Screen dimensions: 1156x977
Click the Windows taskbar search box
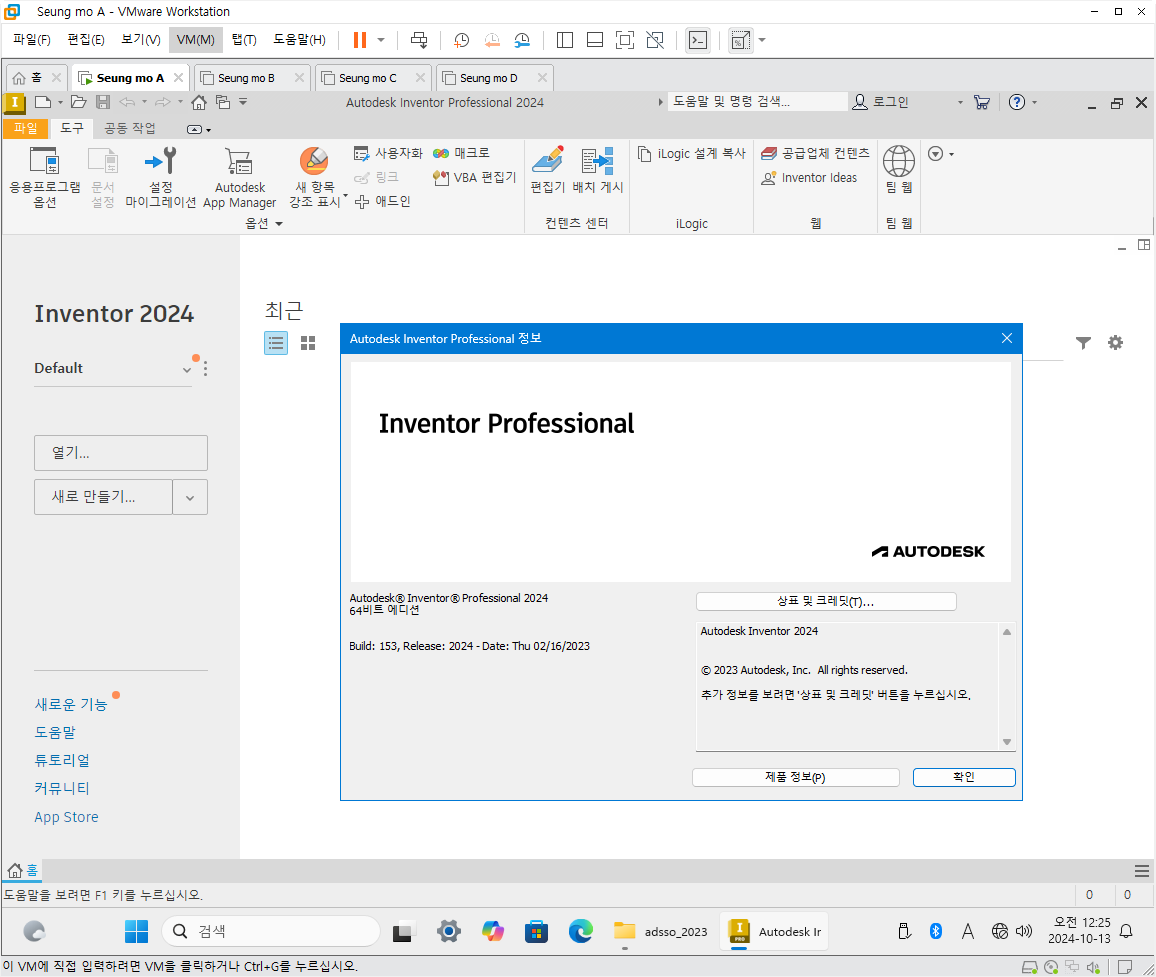click(271, 931)
